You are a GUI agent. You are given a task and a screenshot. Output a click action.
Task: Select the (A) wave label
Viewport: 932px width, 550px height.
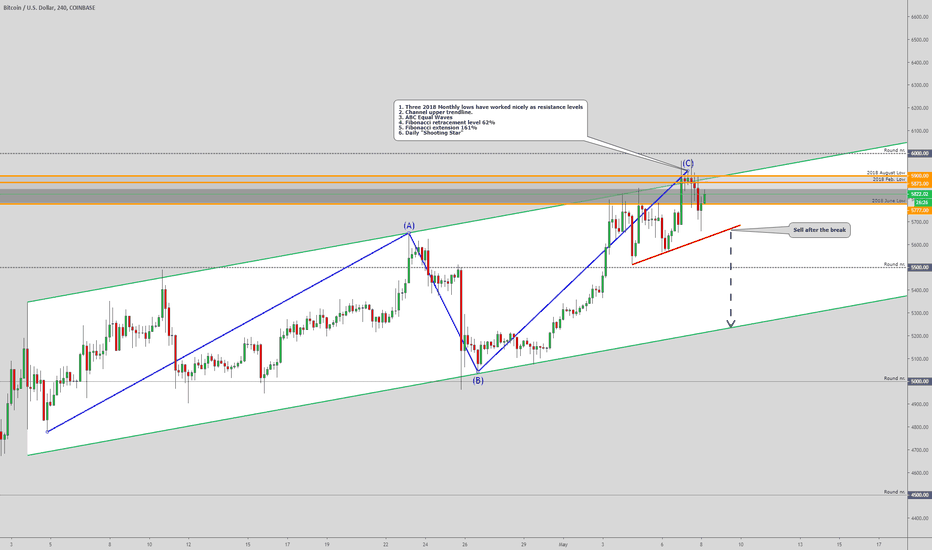point(409,225)
